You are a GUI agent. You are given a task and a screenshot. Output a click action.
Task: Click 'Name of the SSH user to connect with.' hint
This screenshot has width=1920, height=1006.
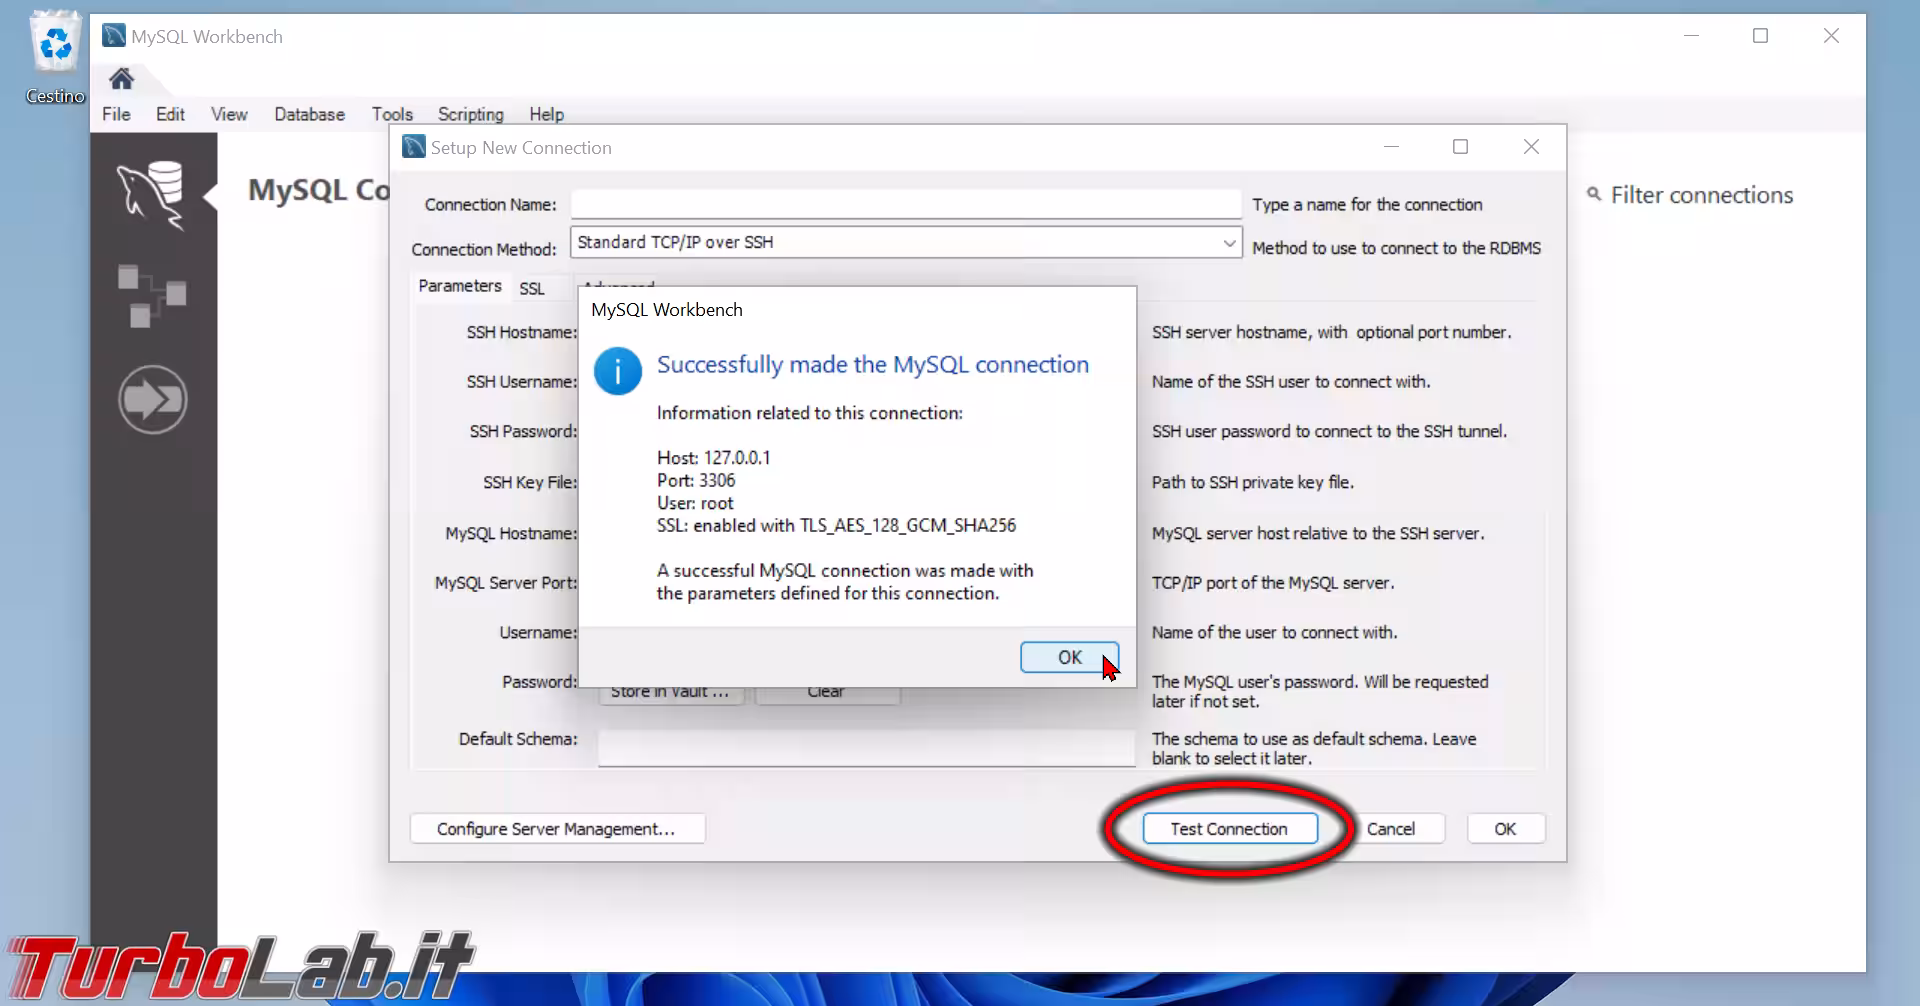click(x=1290, y=382)
